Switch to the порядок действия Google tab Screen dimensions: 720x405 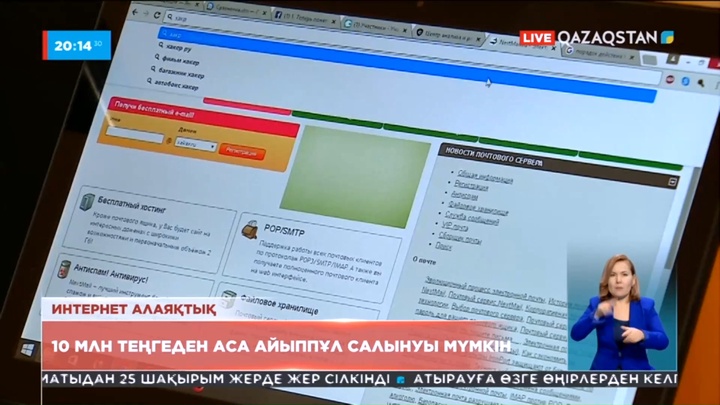point(600,53)
